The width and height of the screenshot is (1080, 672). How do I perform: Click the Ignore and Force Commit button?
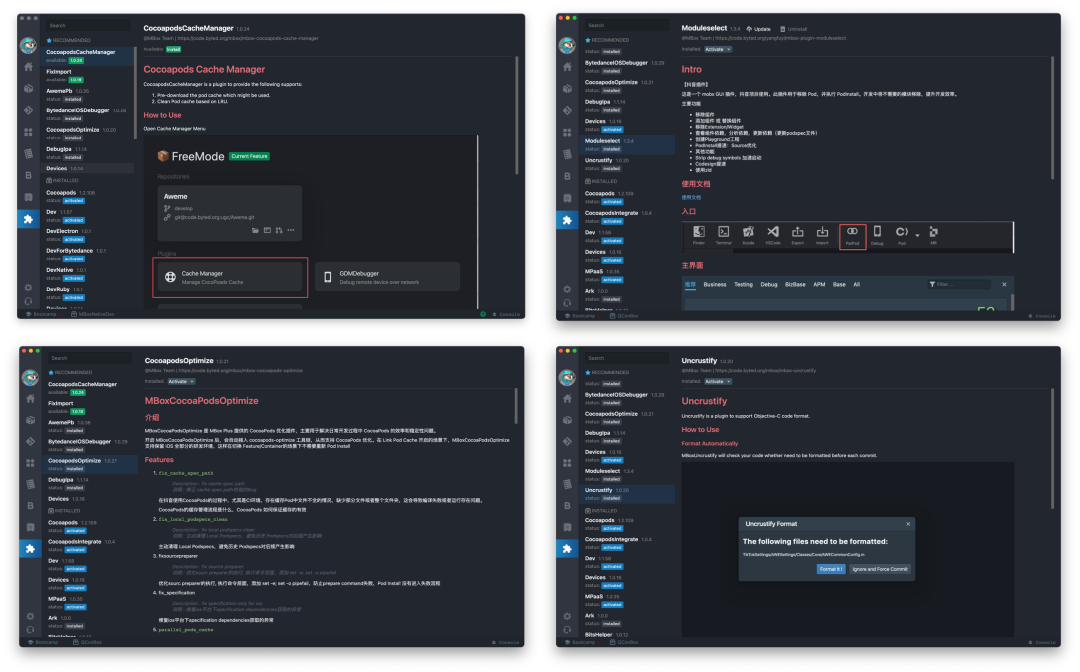[880, 569]
